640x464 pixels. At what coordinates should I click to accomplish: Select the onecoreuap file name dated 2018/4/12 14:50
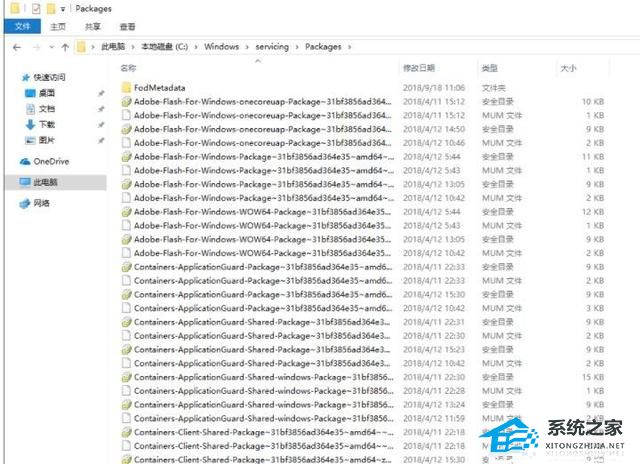[x=262, y=129]
